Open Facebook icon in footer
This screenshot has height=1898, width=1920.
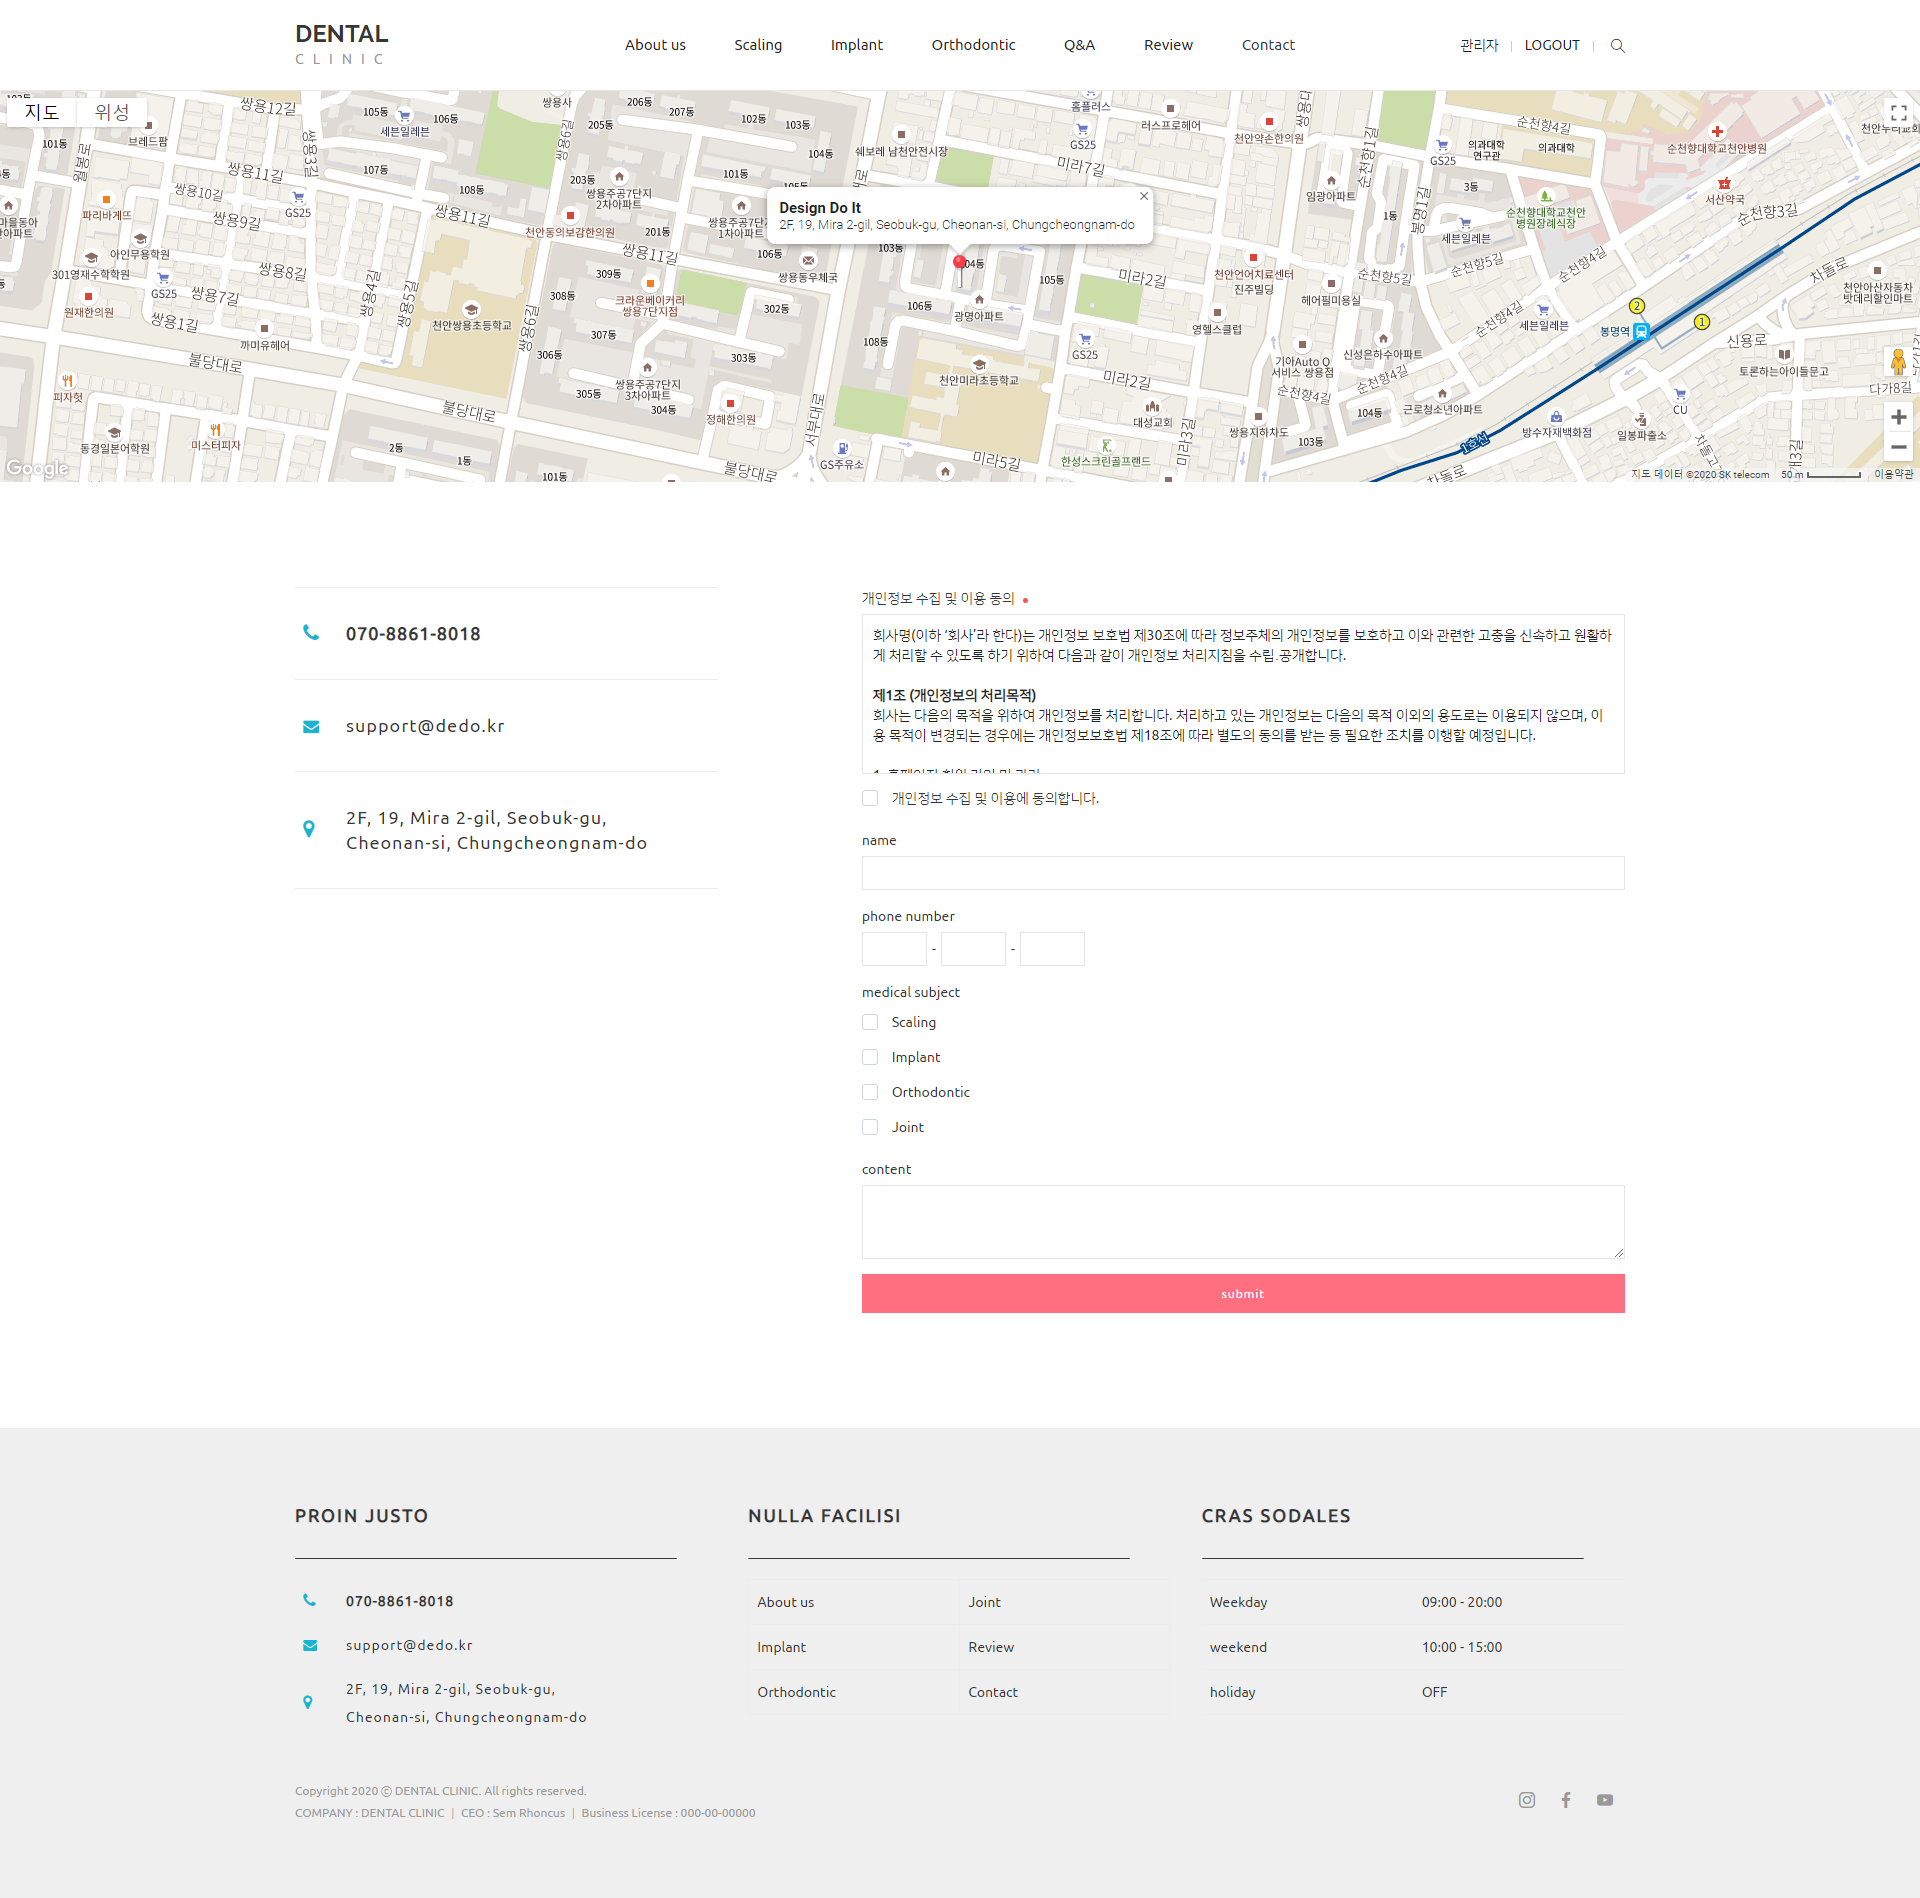[1566, 1800]
